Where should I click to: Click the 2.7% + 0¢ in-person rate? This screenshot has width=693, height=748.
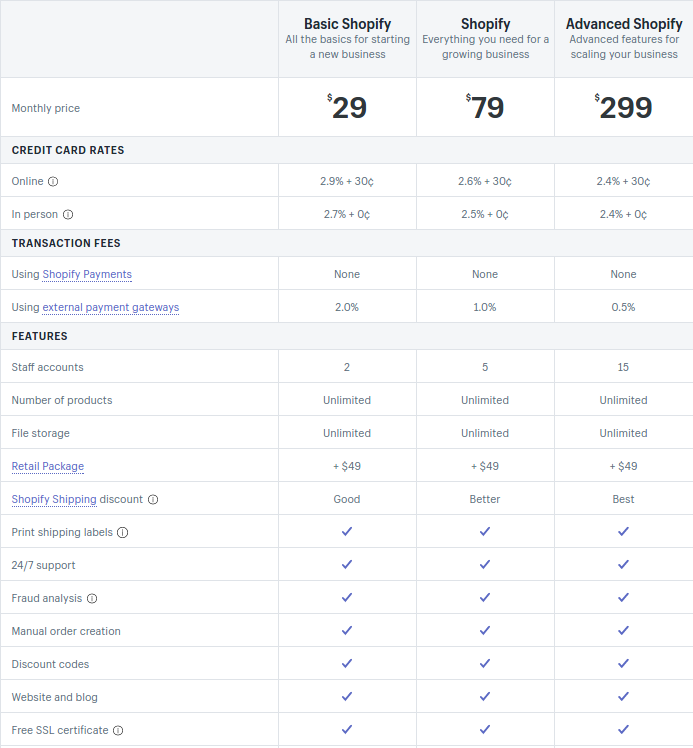click(x=347, y=215)
